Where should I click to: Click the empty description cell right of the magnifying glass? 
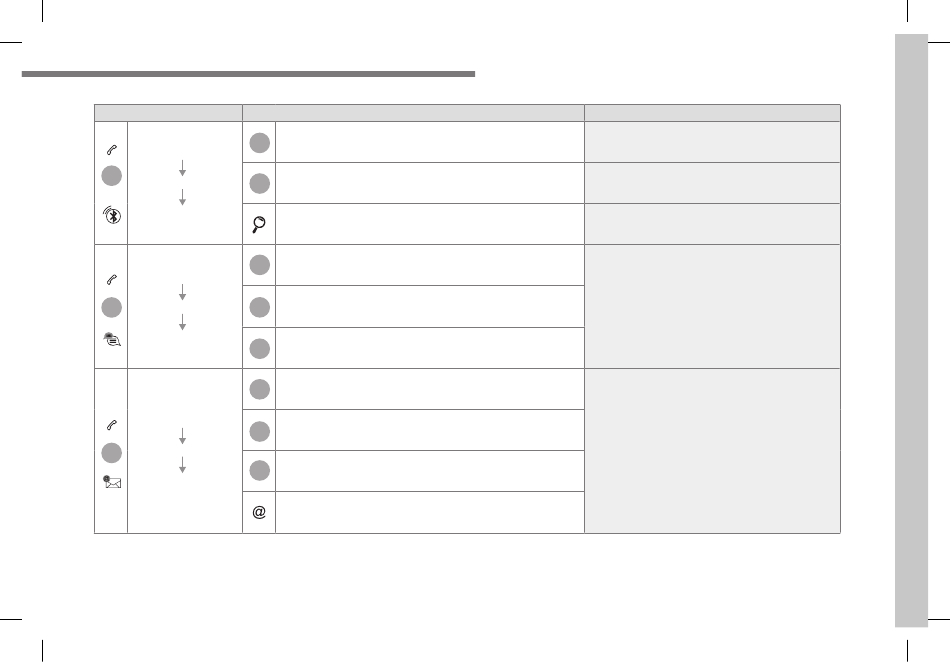click(430, 224)
